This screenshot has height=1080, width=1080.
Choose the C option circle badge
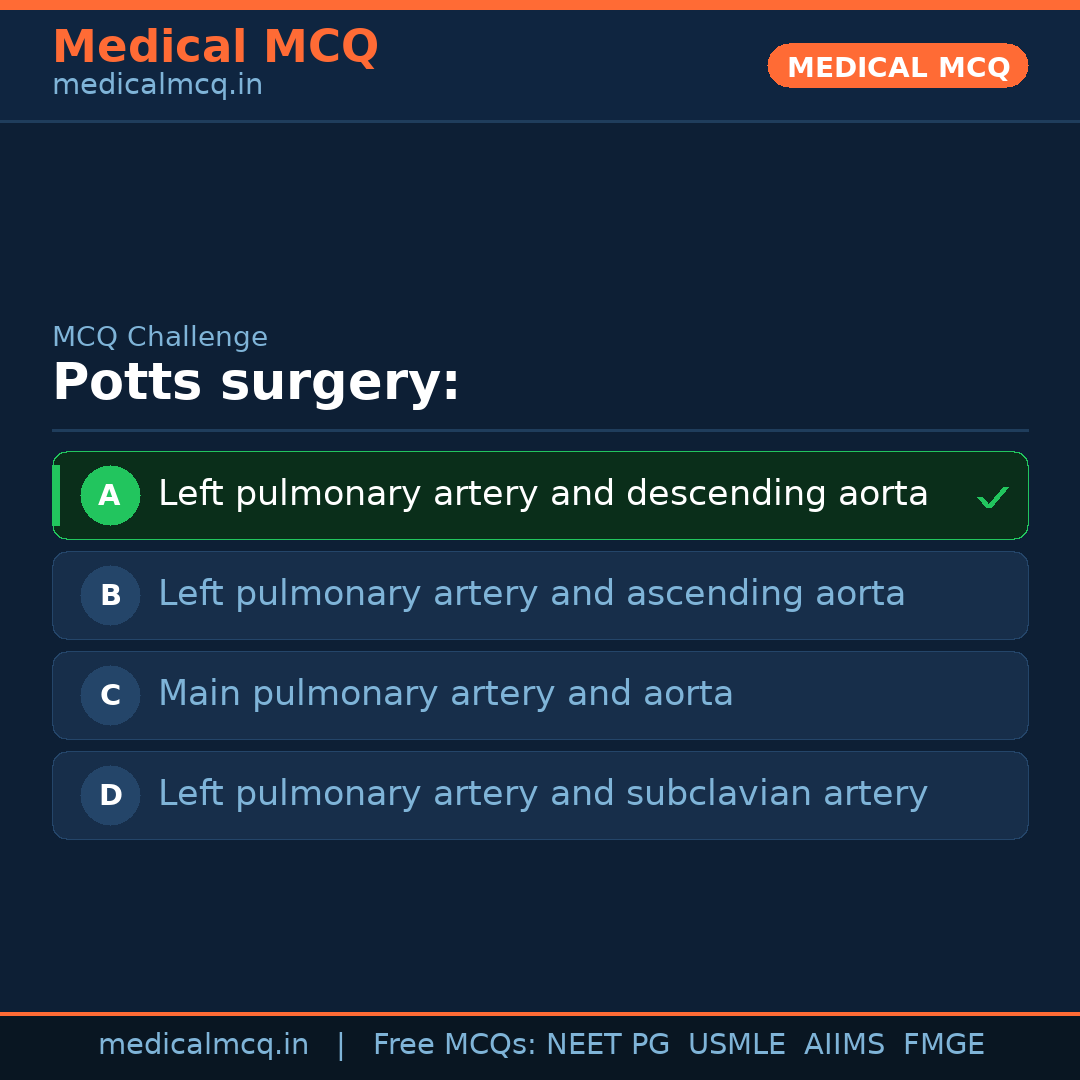tap(110, 695)
